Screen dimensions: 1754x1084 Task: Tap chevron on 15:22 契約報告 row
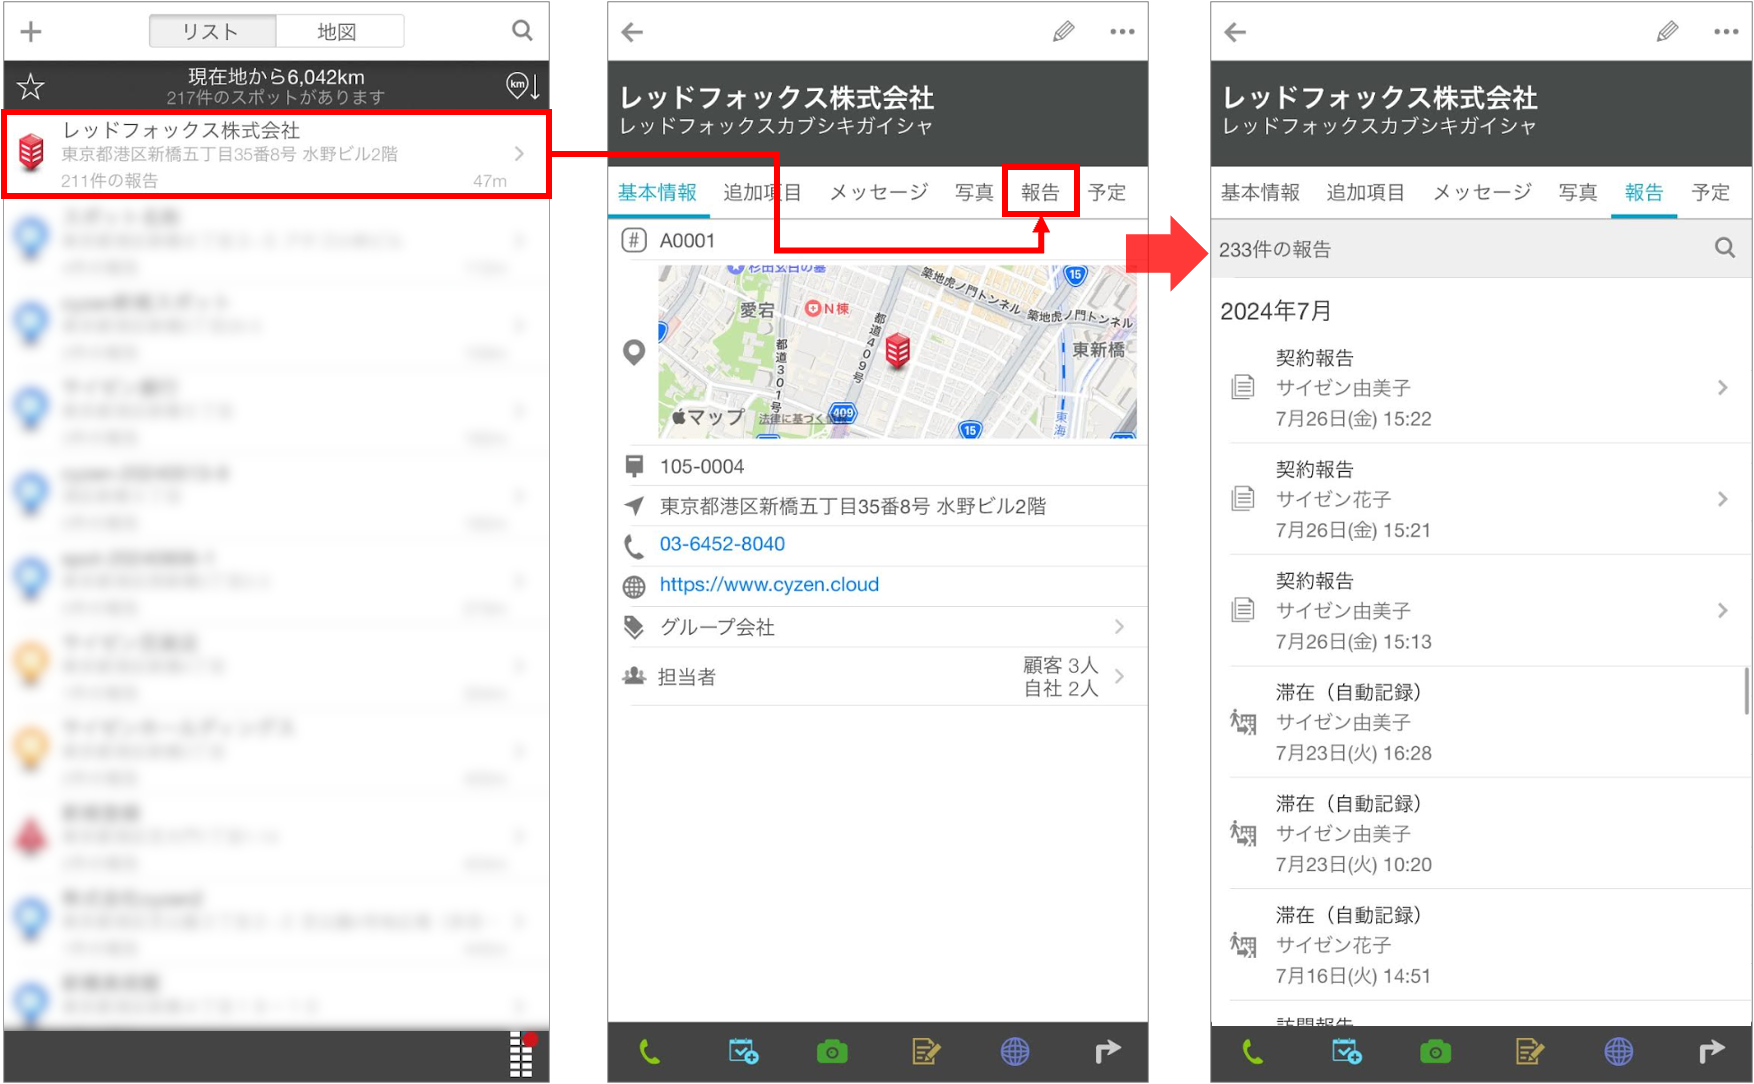pos(1723,387)
